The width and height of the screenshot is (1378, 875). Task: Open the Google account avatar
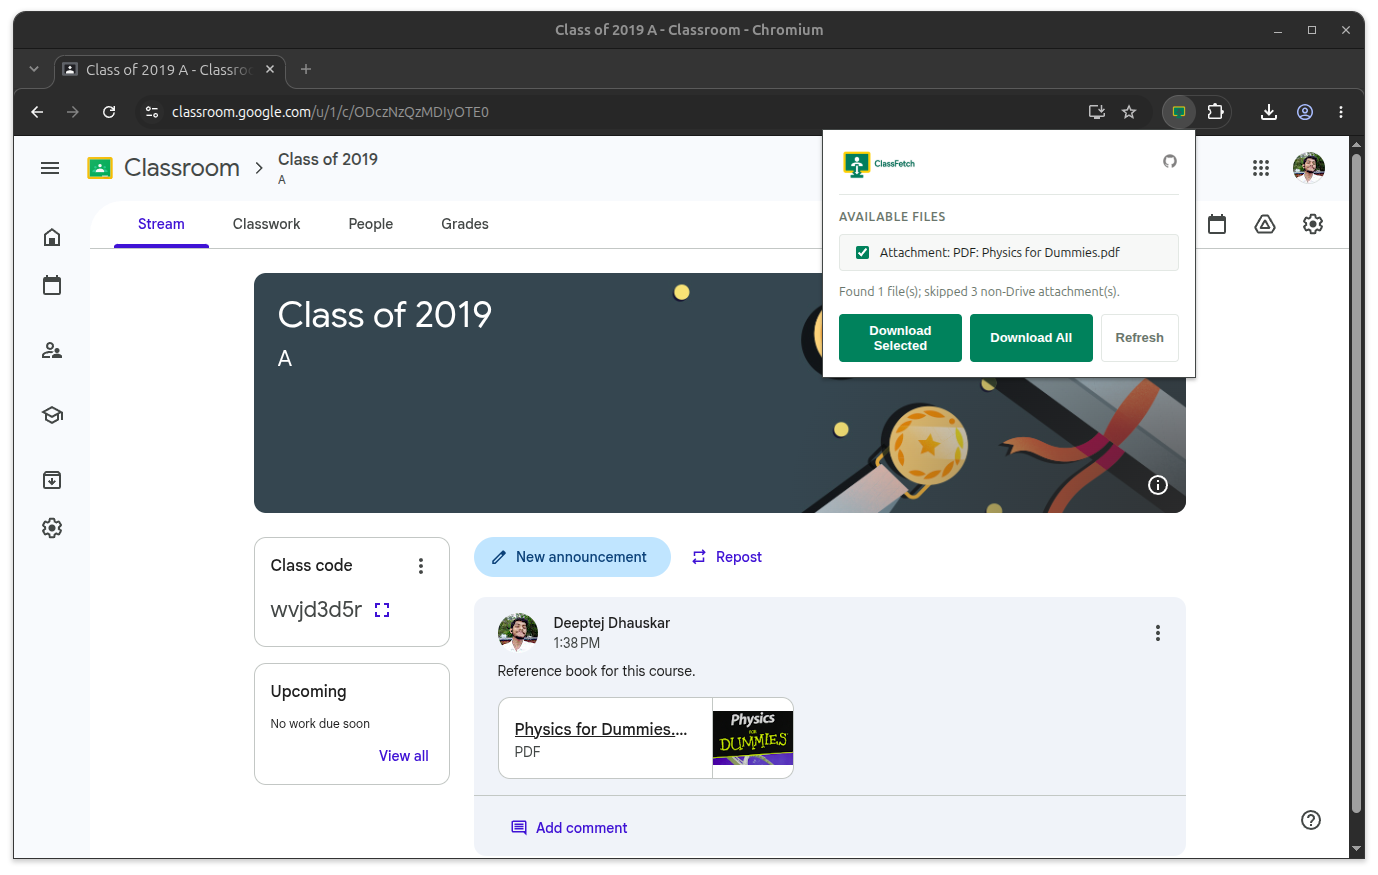click(x=1309, y=168)
